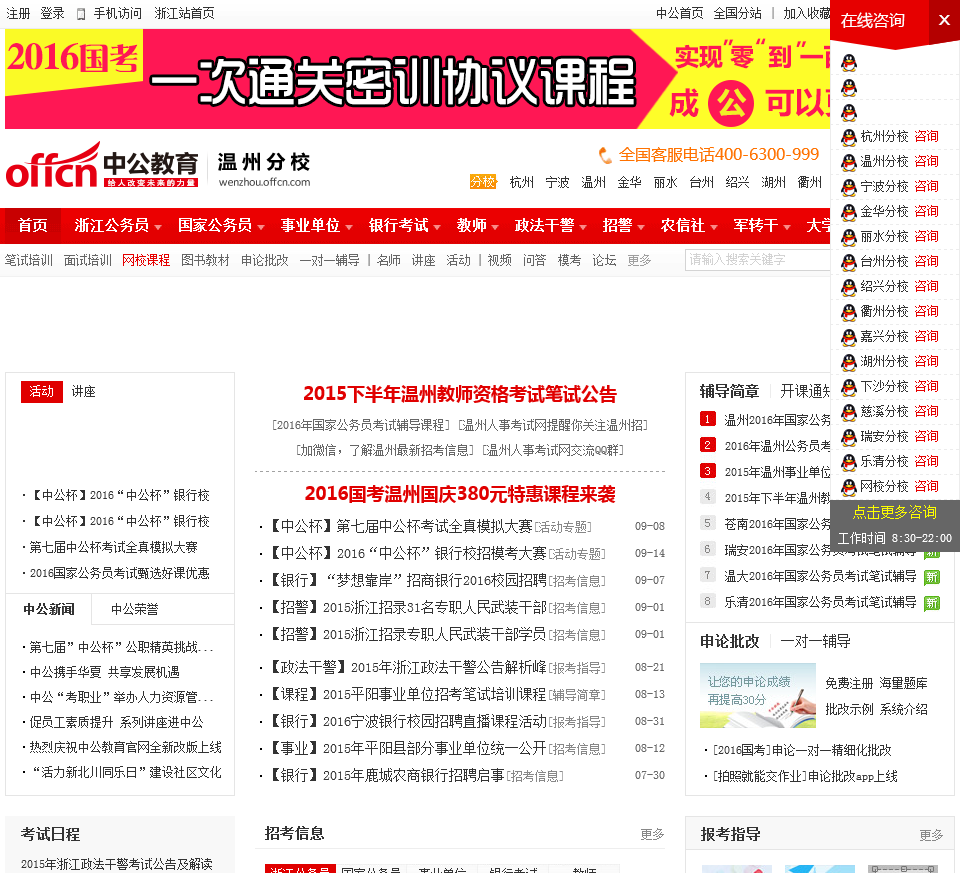Click the QQ penguin icon beside 温州分校
This screenshot has width=960, height=873.
pos(849,162)
